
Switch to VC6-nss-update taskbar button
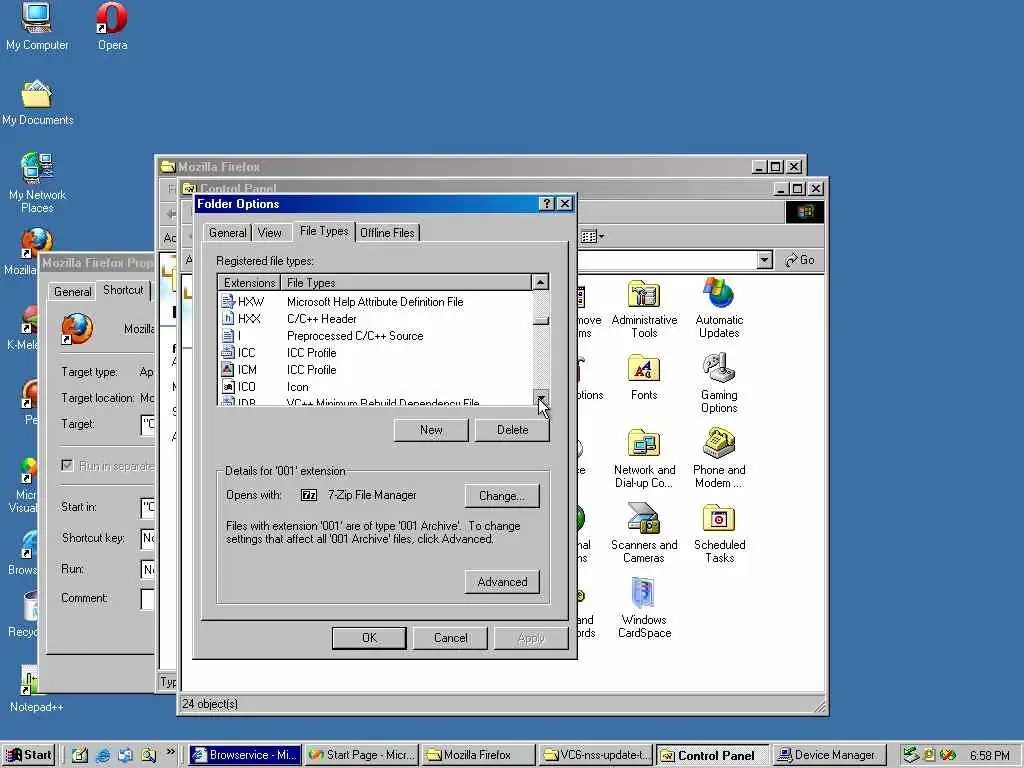coord(596,755)
